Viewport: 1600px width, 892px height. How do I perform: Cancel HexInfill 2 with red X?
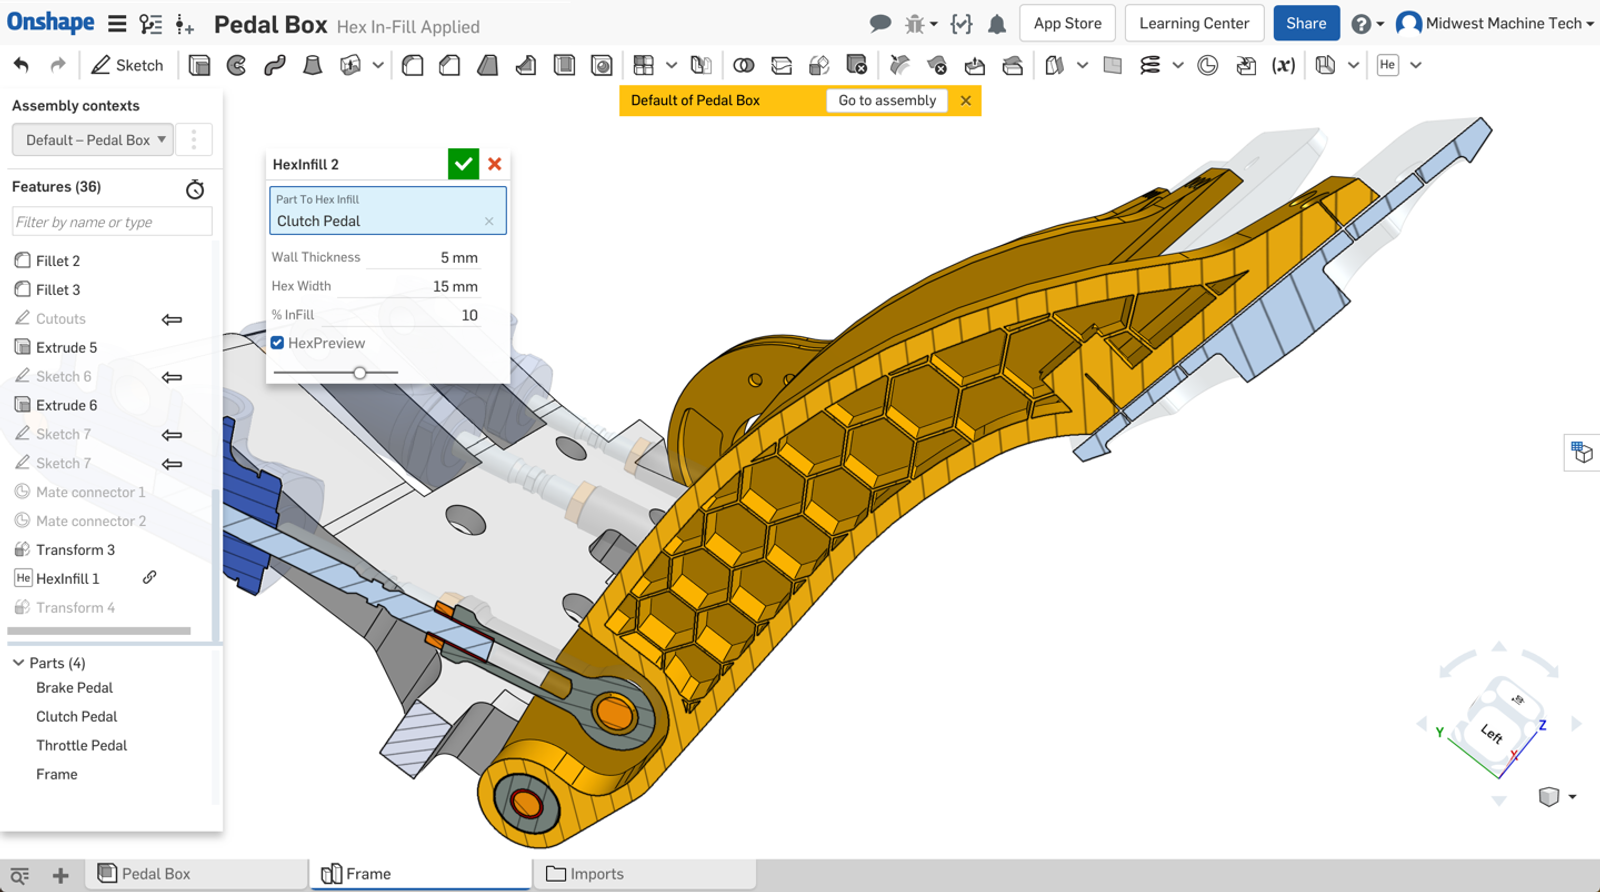[x=495, y=164]
